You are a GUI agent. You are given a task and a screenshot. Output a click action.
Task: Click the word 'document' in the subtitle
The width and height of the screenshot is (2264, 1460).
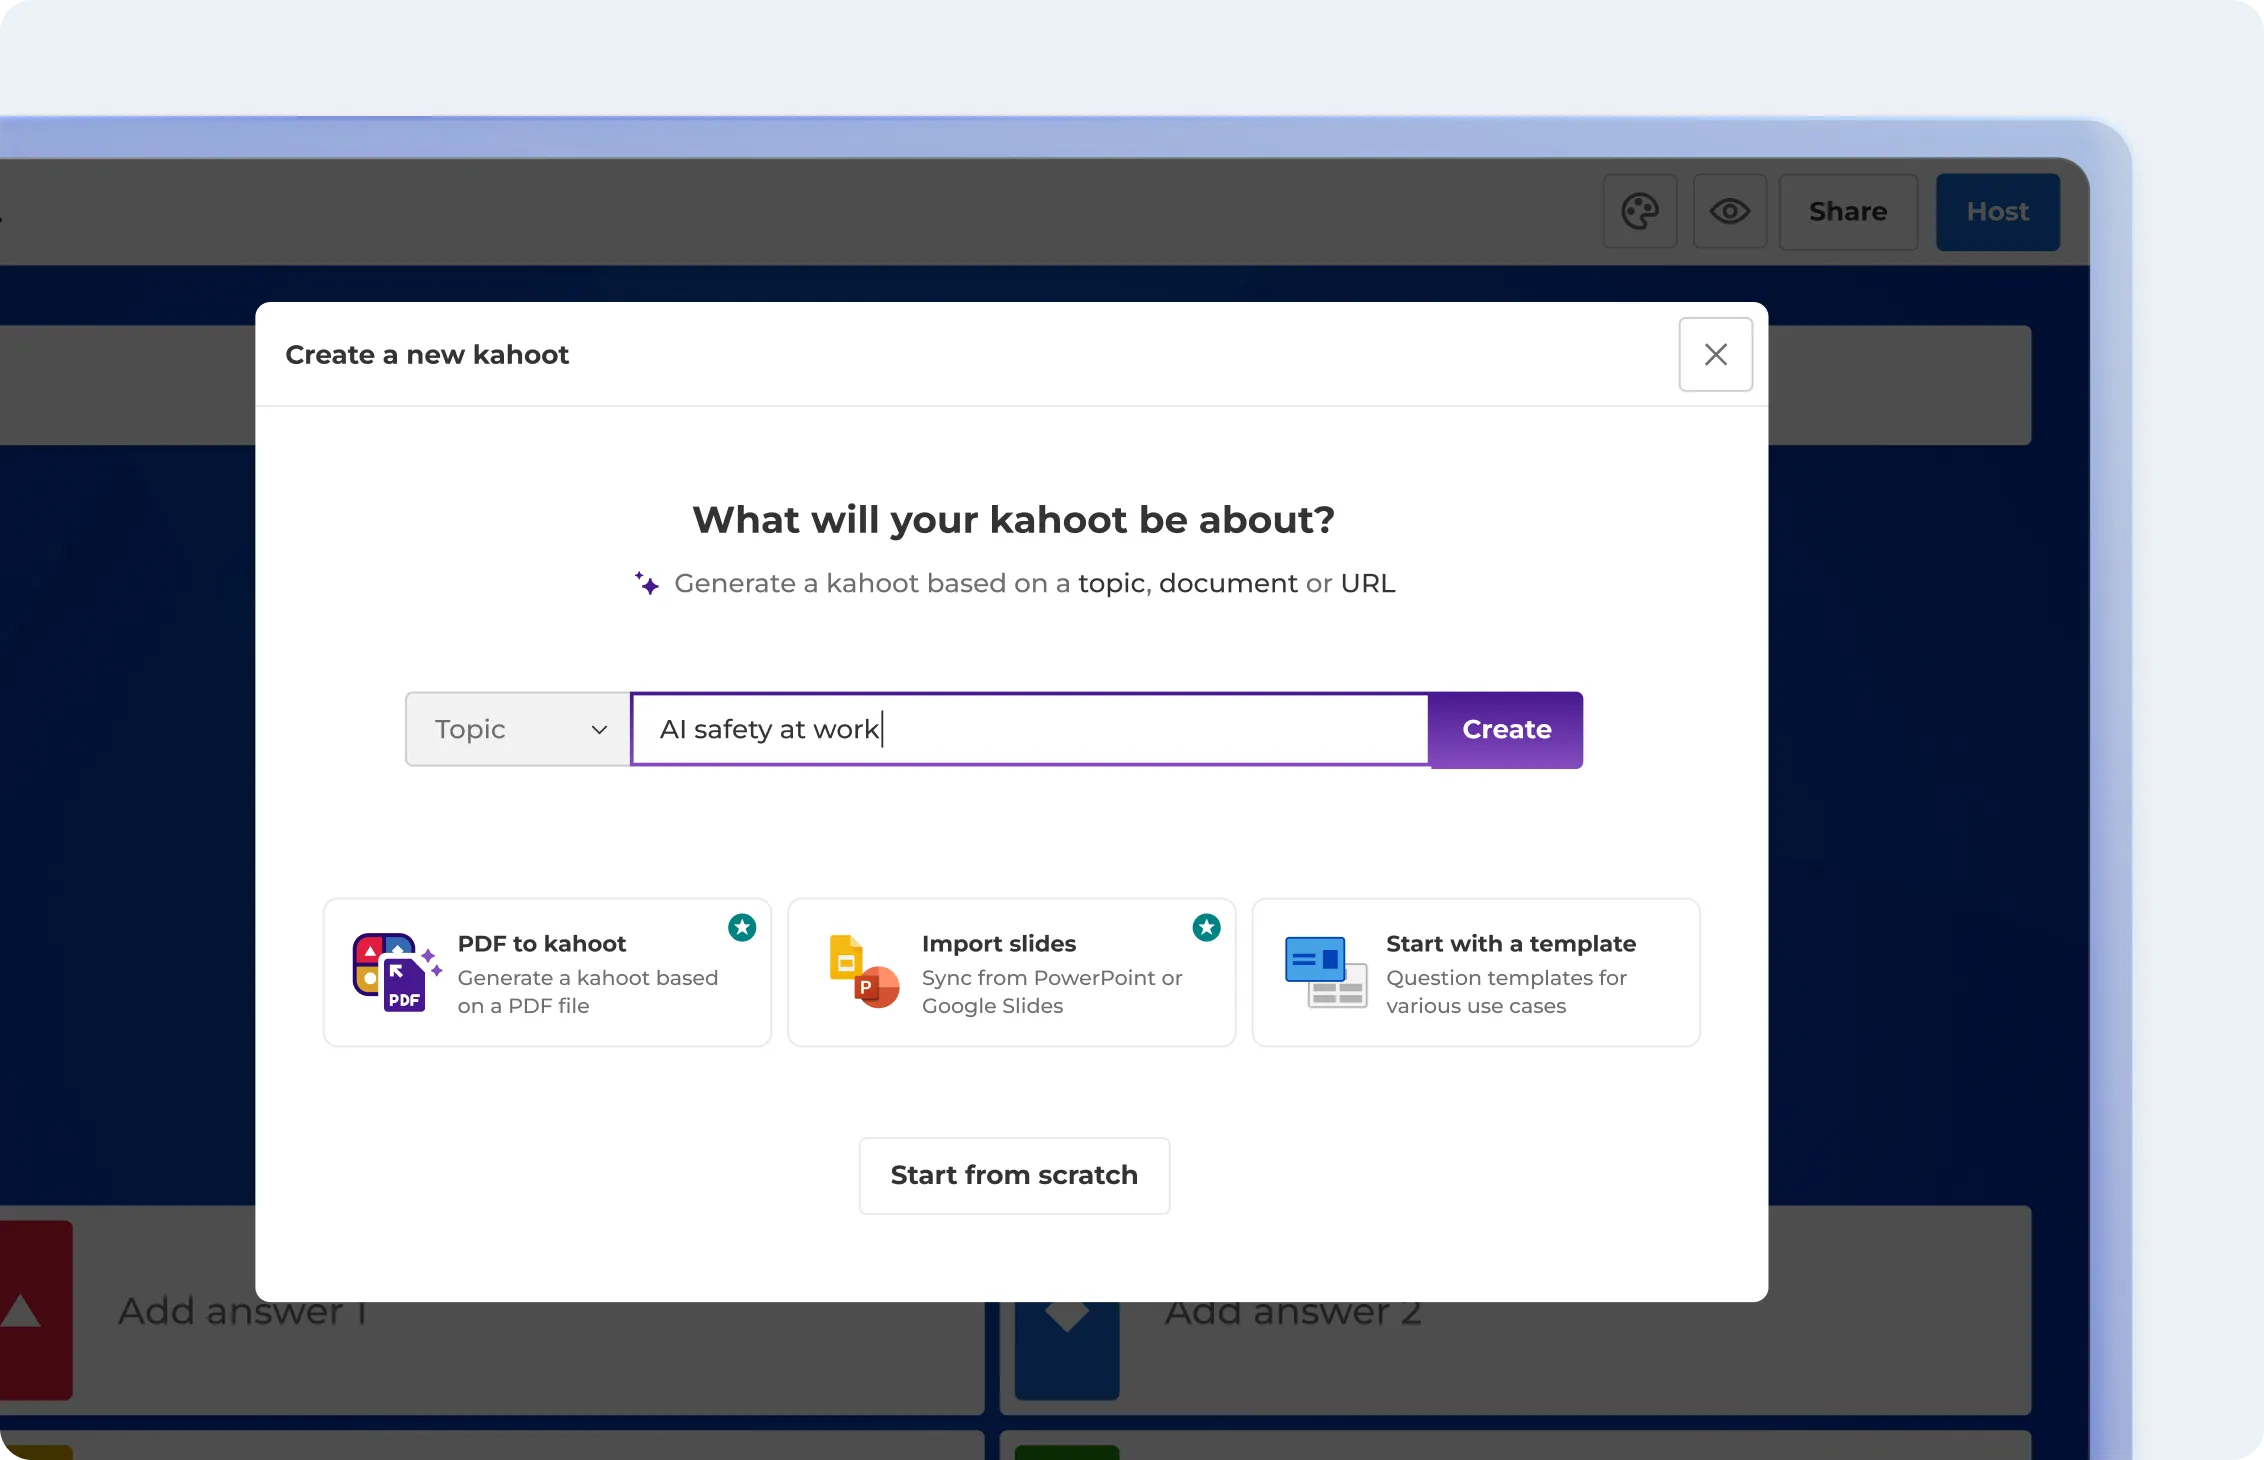(1228, 583)
